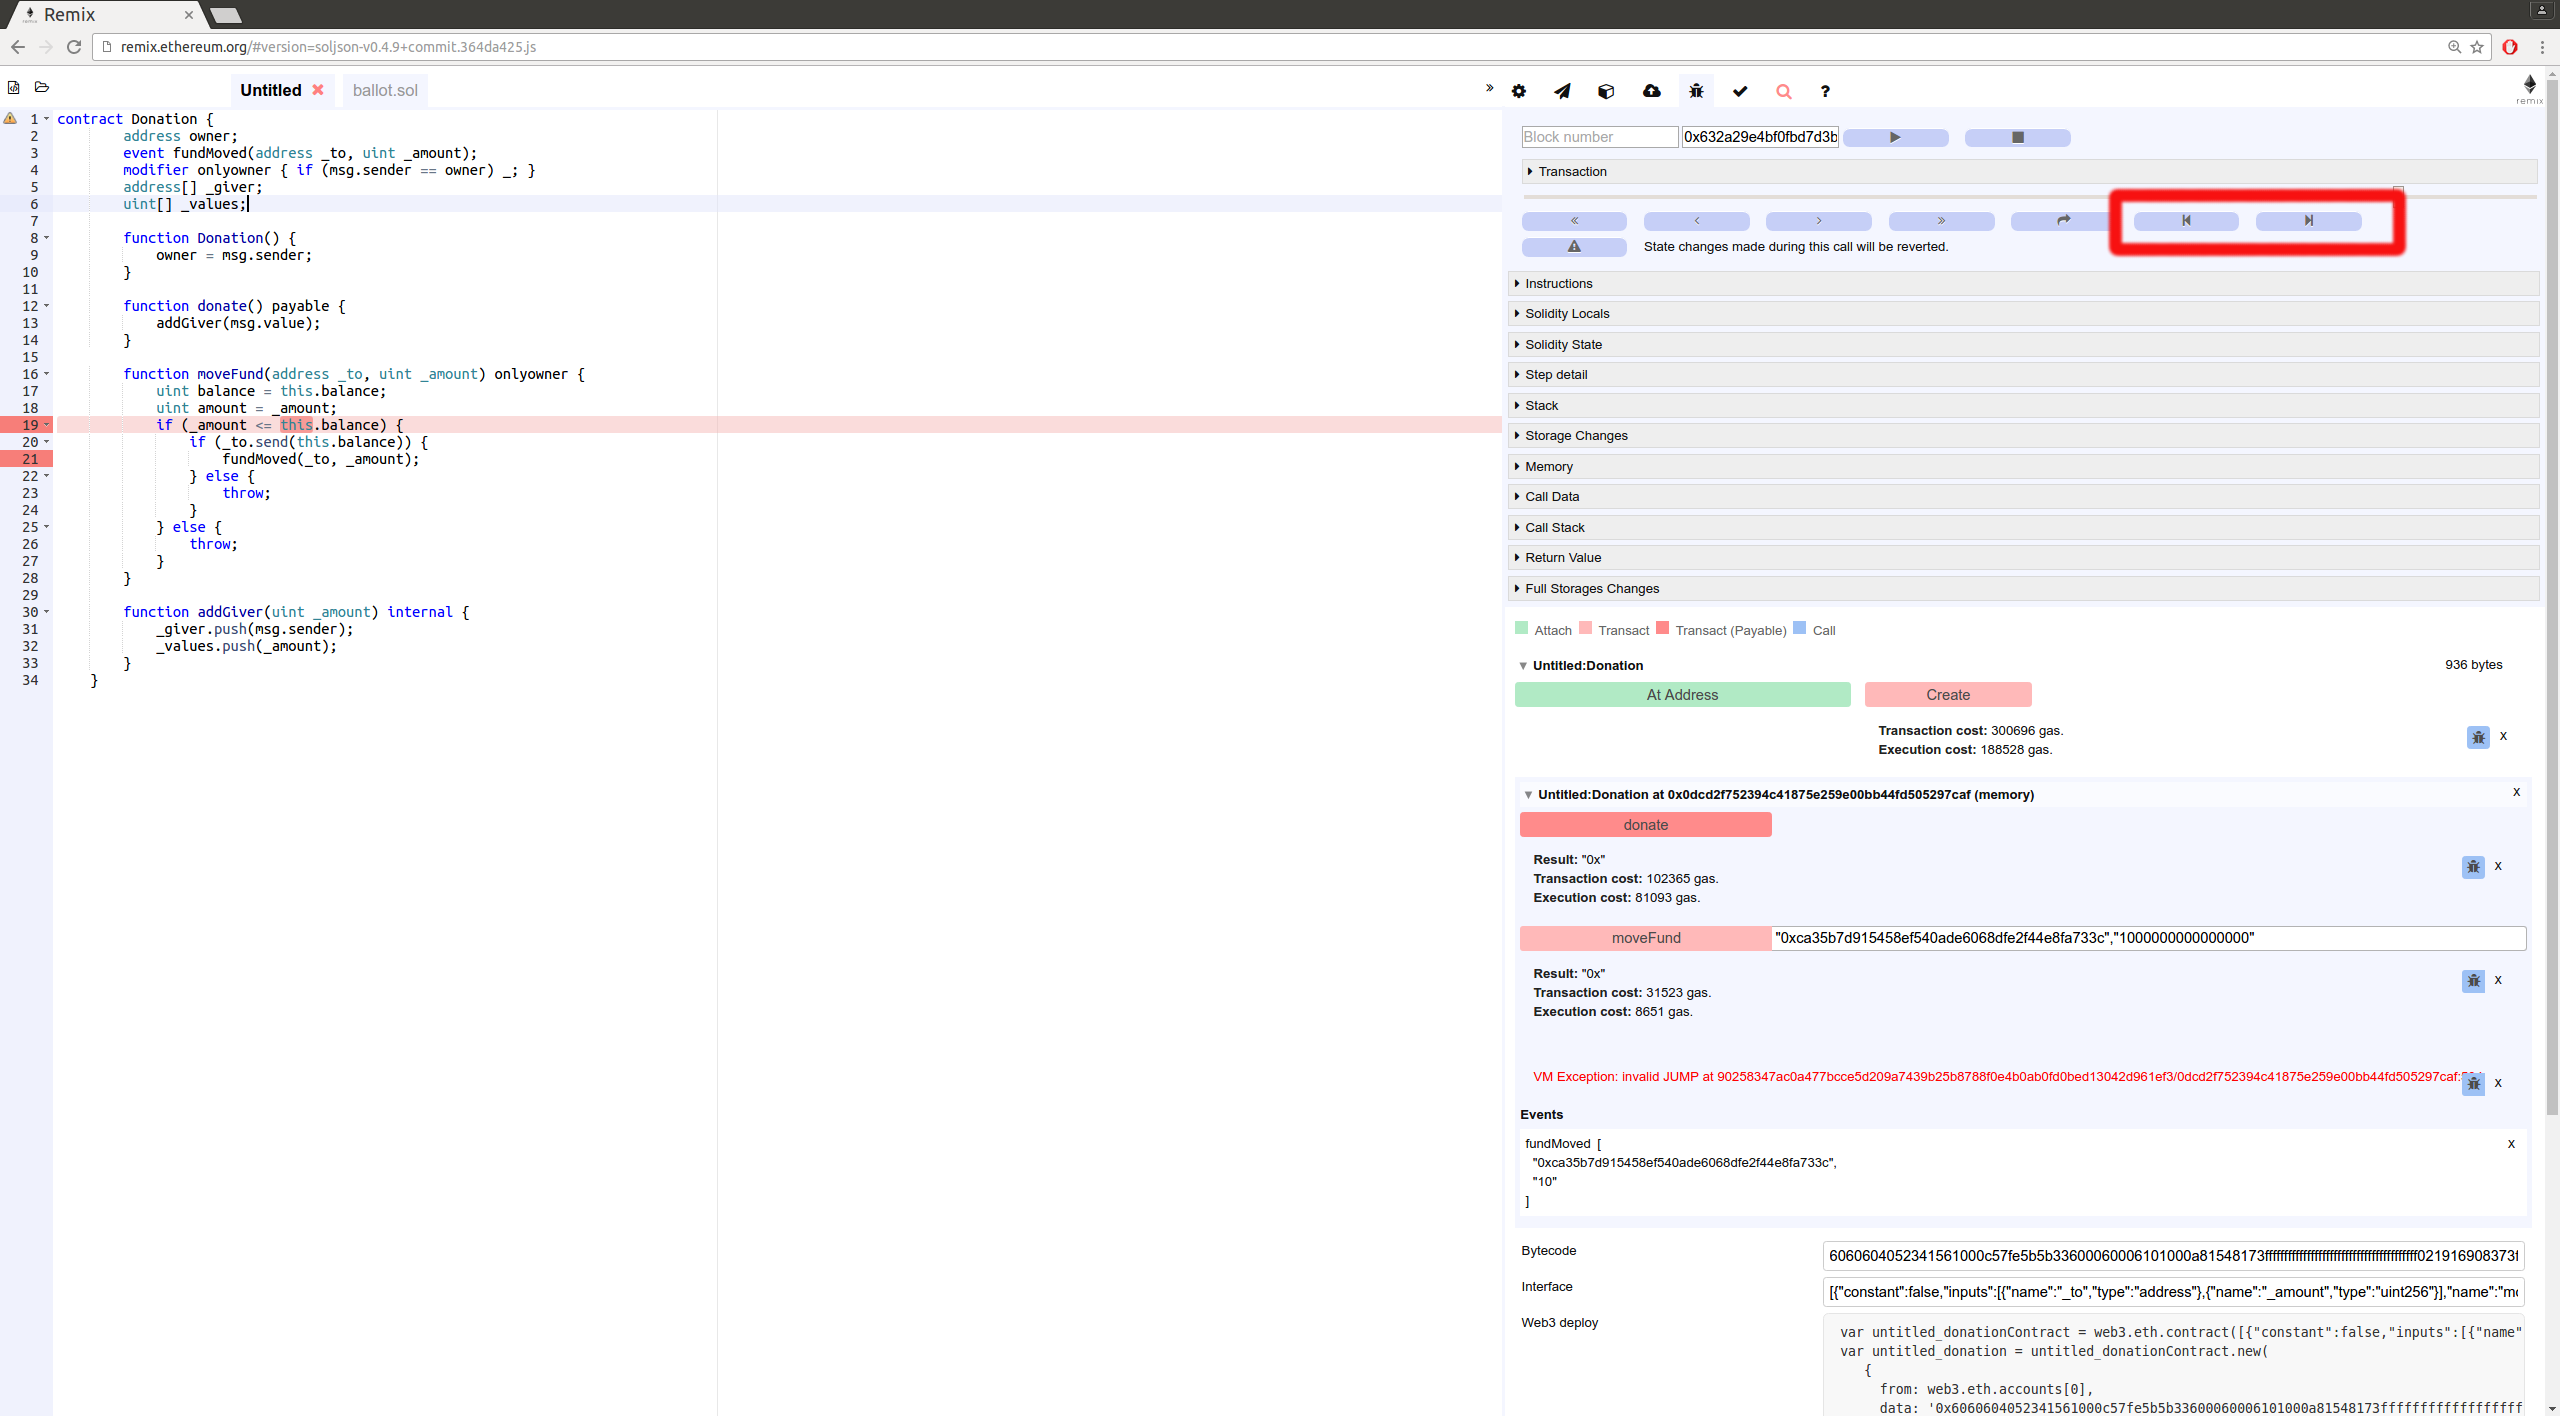Switch to the Debugger bug tab
Image resolution: width=2560 pixels, height=1416 pixels.
(1696, 91)
